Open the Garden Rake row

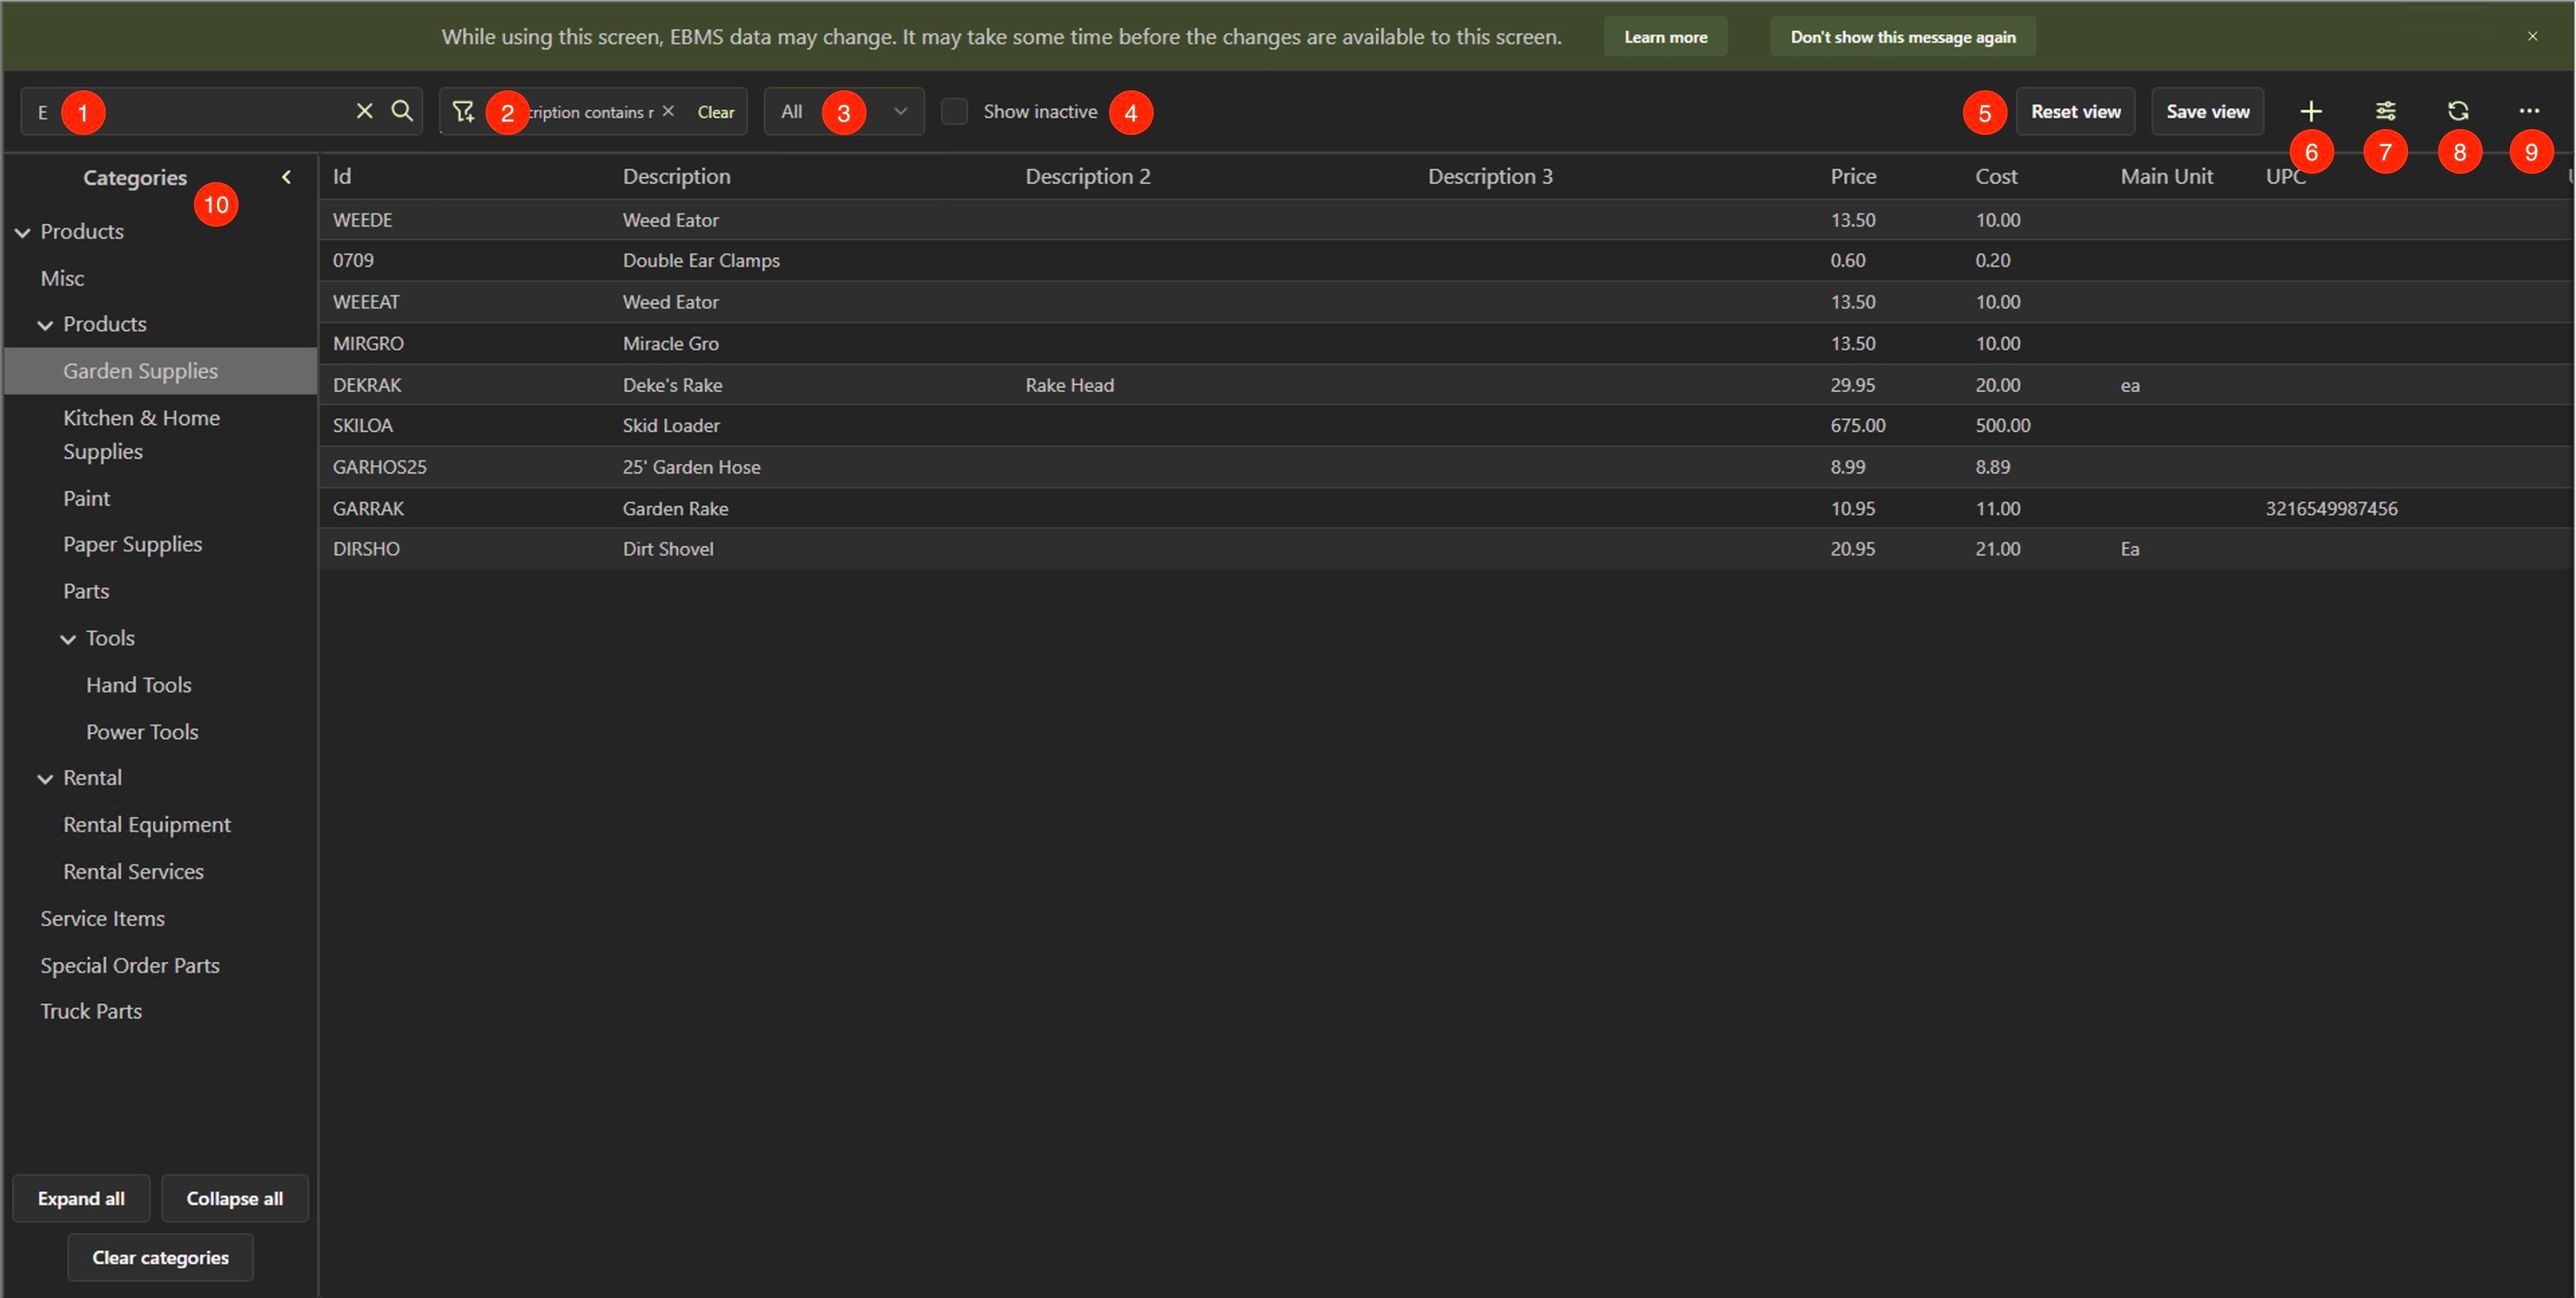[675, 508]
